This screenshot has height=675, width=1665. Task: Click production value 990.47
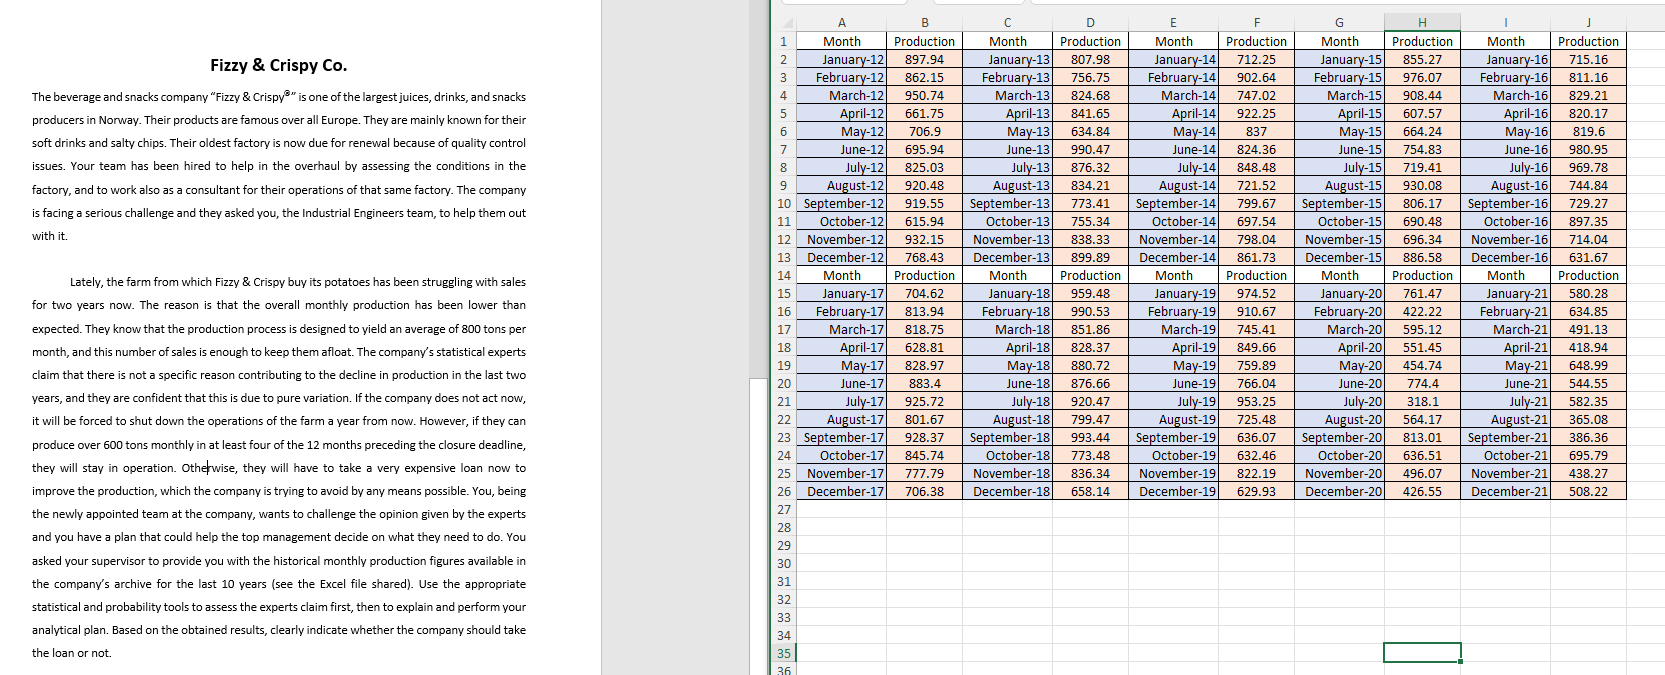pos(1090,149)
